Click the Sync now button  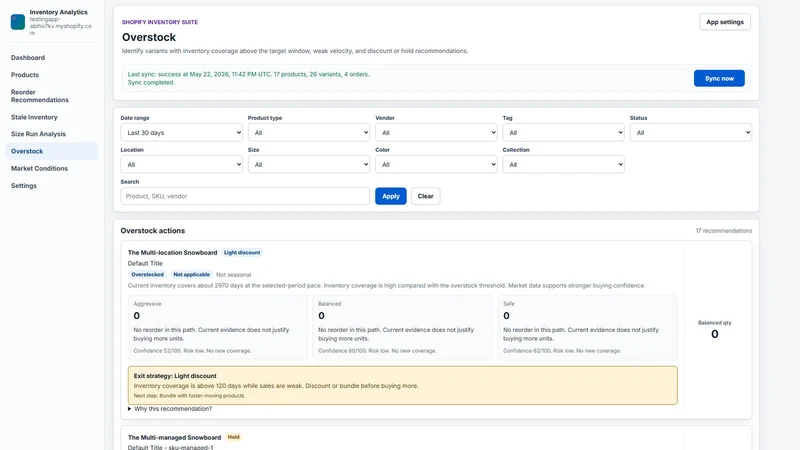(719, 78)
